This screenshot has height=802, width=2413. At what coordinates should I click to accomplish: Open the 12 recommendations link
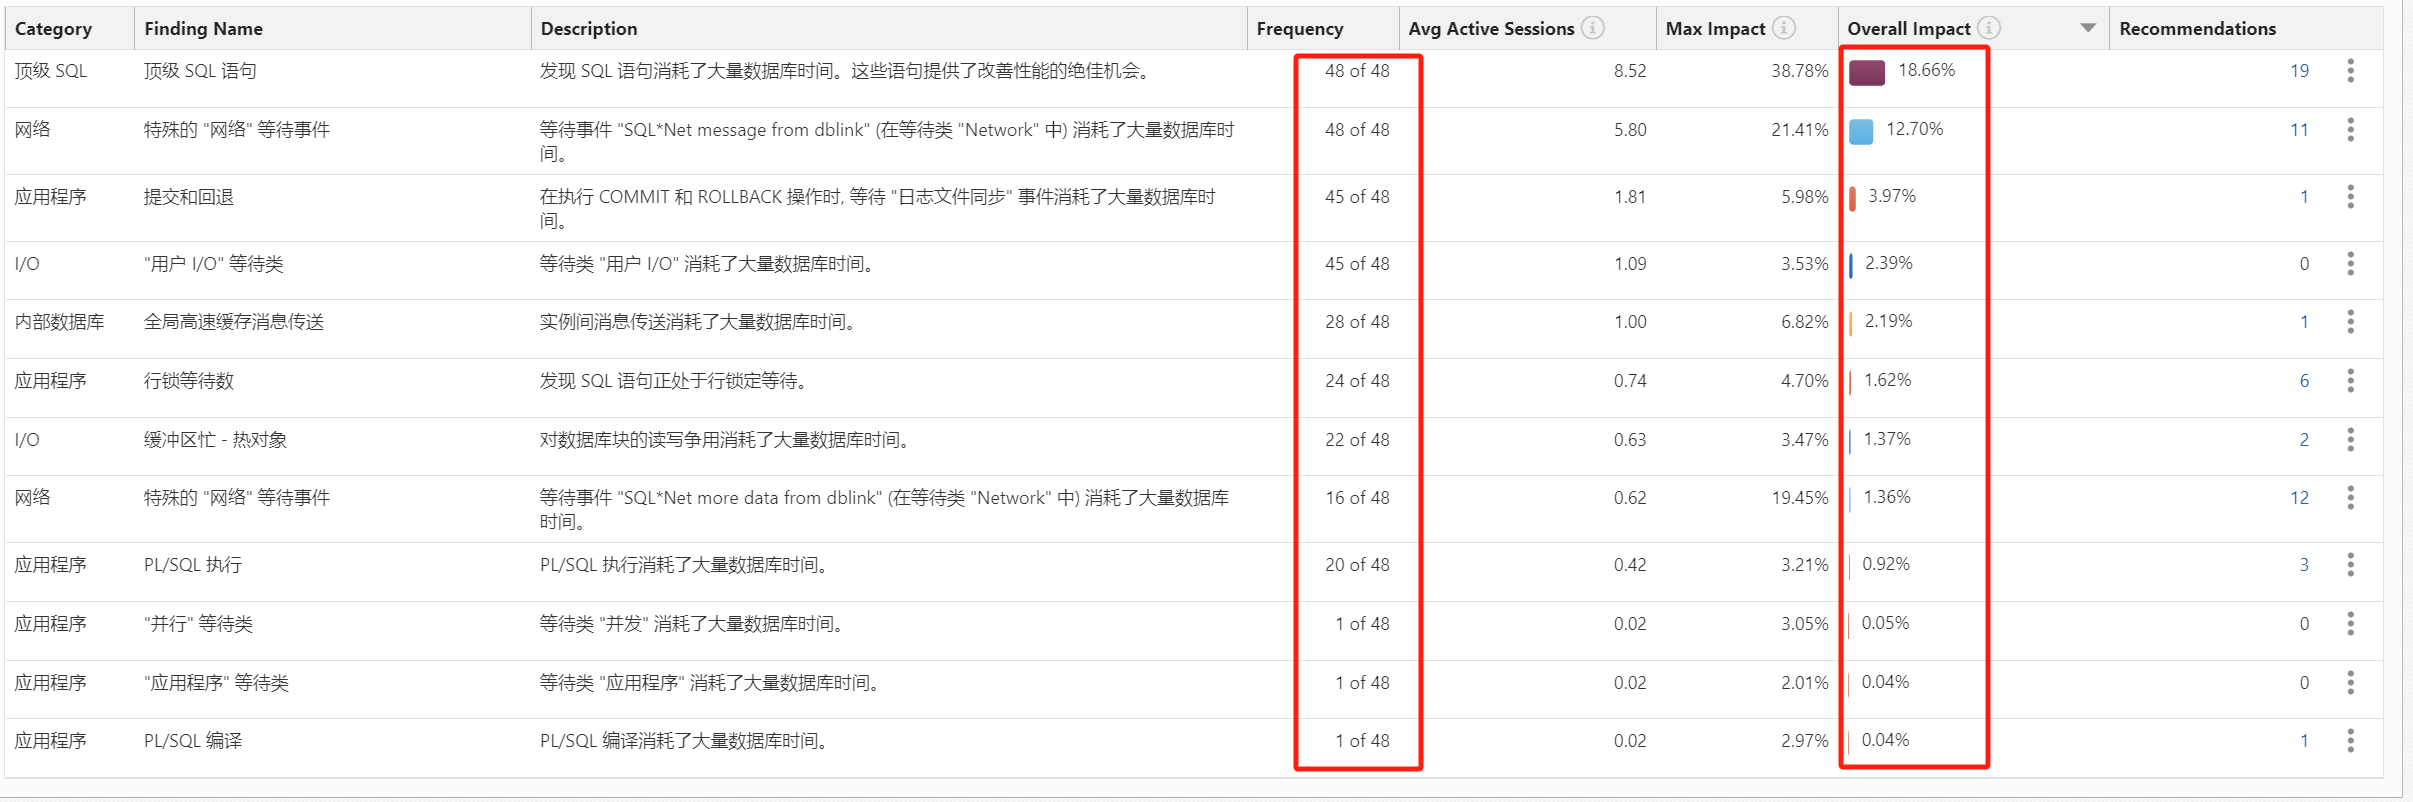(x=2299, y=498)
